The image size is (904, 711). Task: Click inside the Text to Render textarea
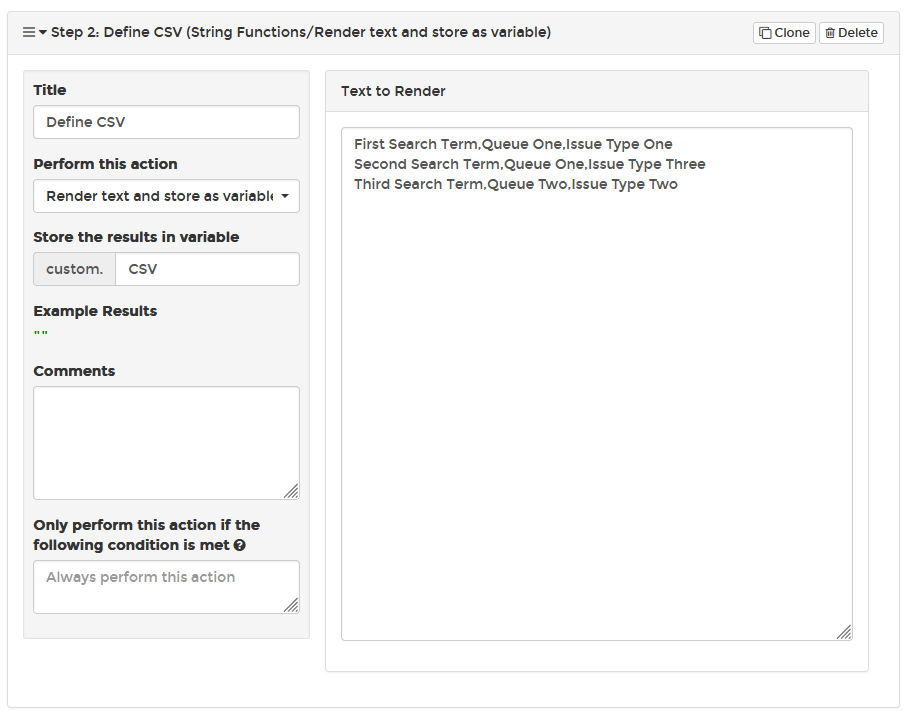pos(597,384)
